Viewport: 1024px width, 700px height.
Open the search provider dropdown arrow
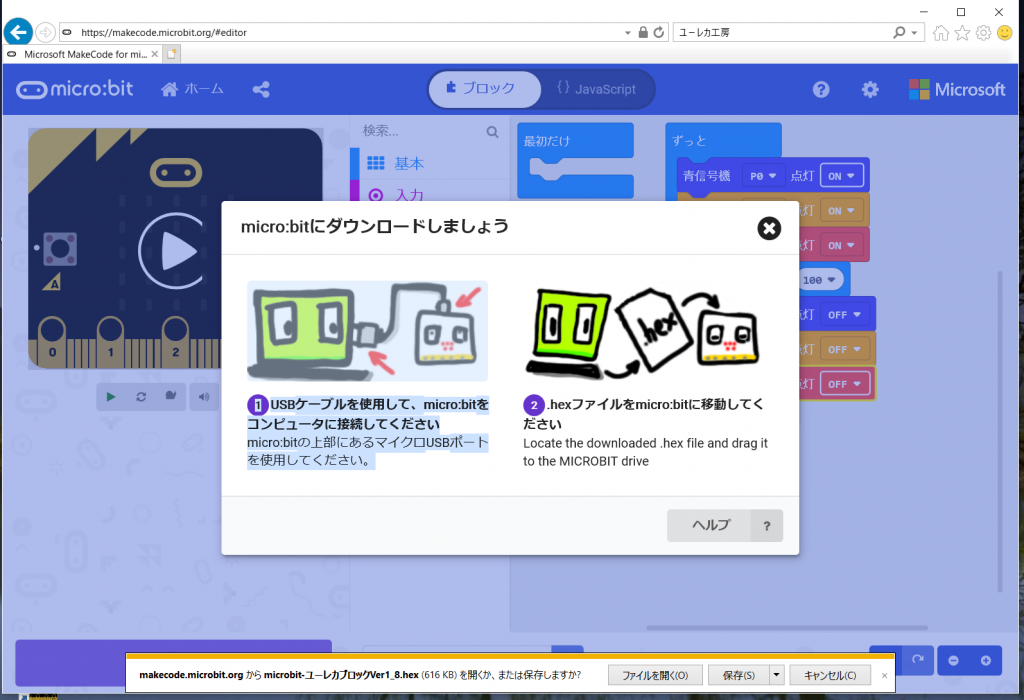pos(914,33)
